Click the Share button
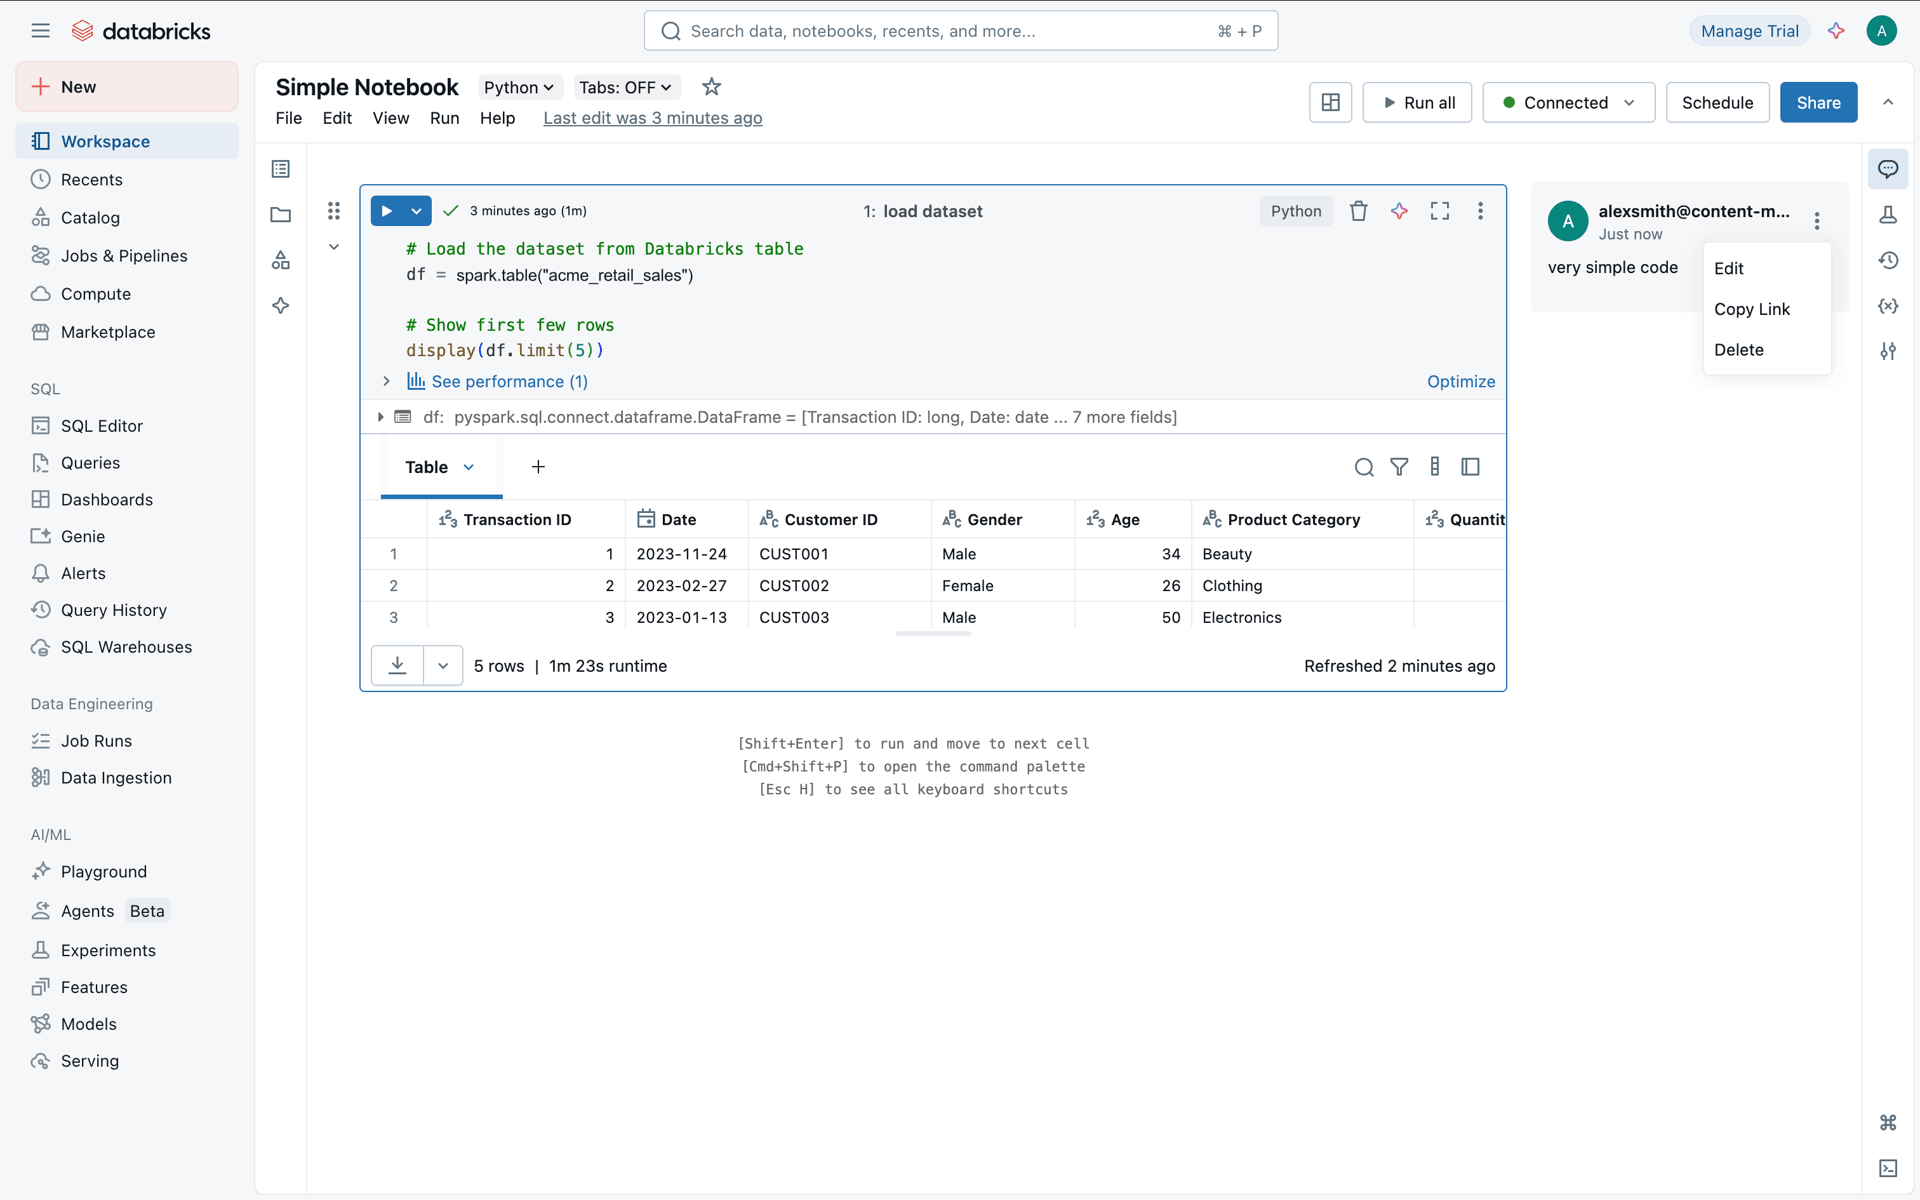 coord(1818,102)
